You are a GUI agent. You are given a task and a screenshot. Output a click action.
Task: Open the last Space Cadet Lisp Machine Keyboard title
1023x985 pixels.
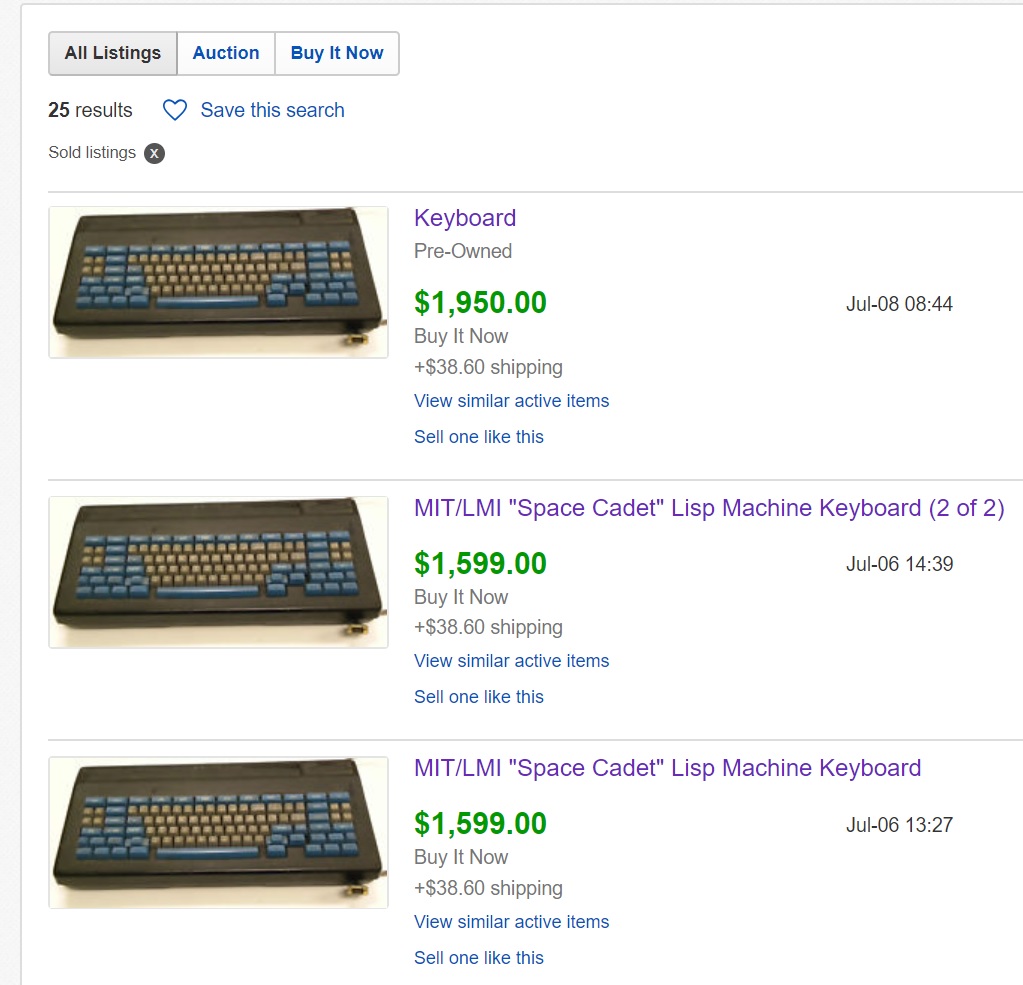[667, 768]
